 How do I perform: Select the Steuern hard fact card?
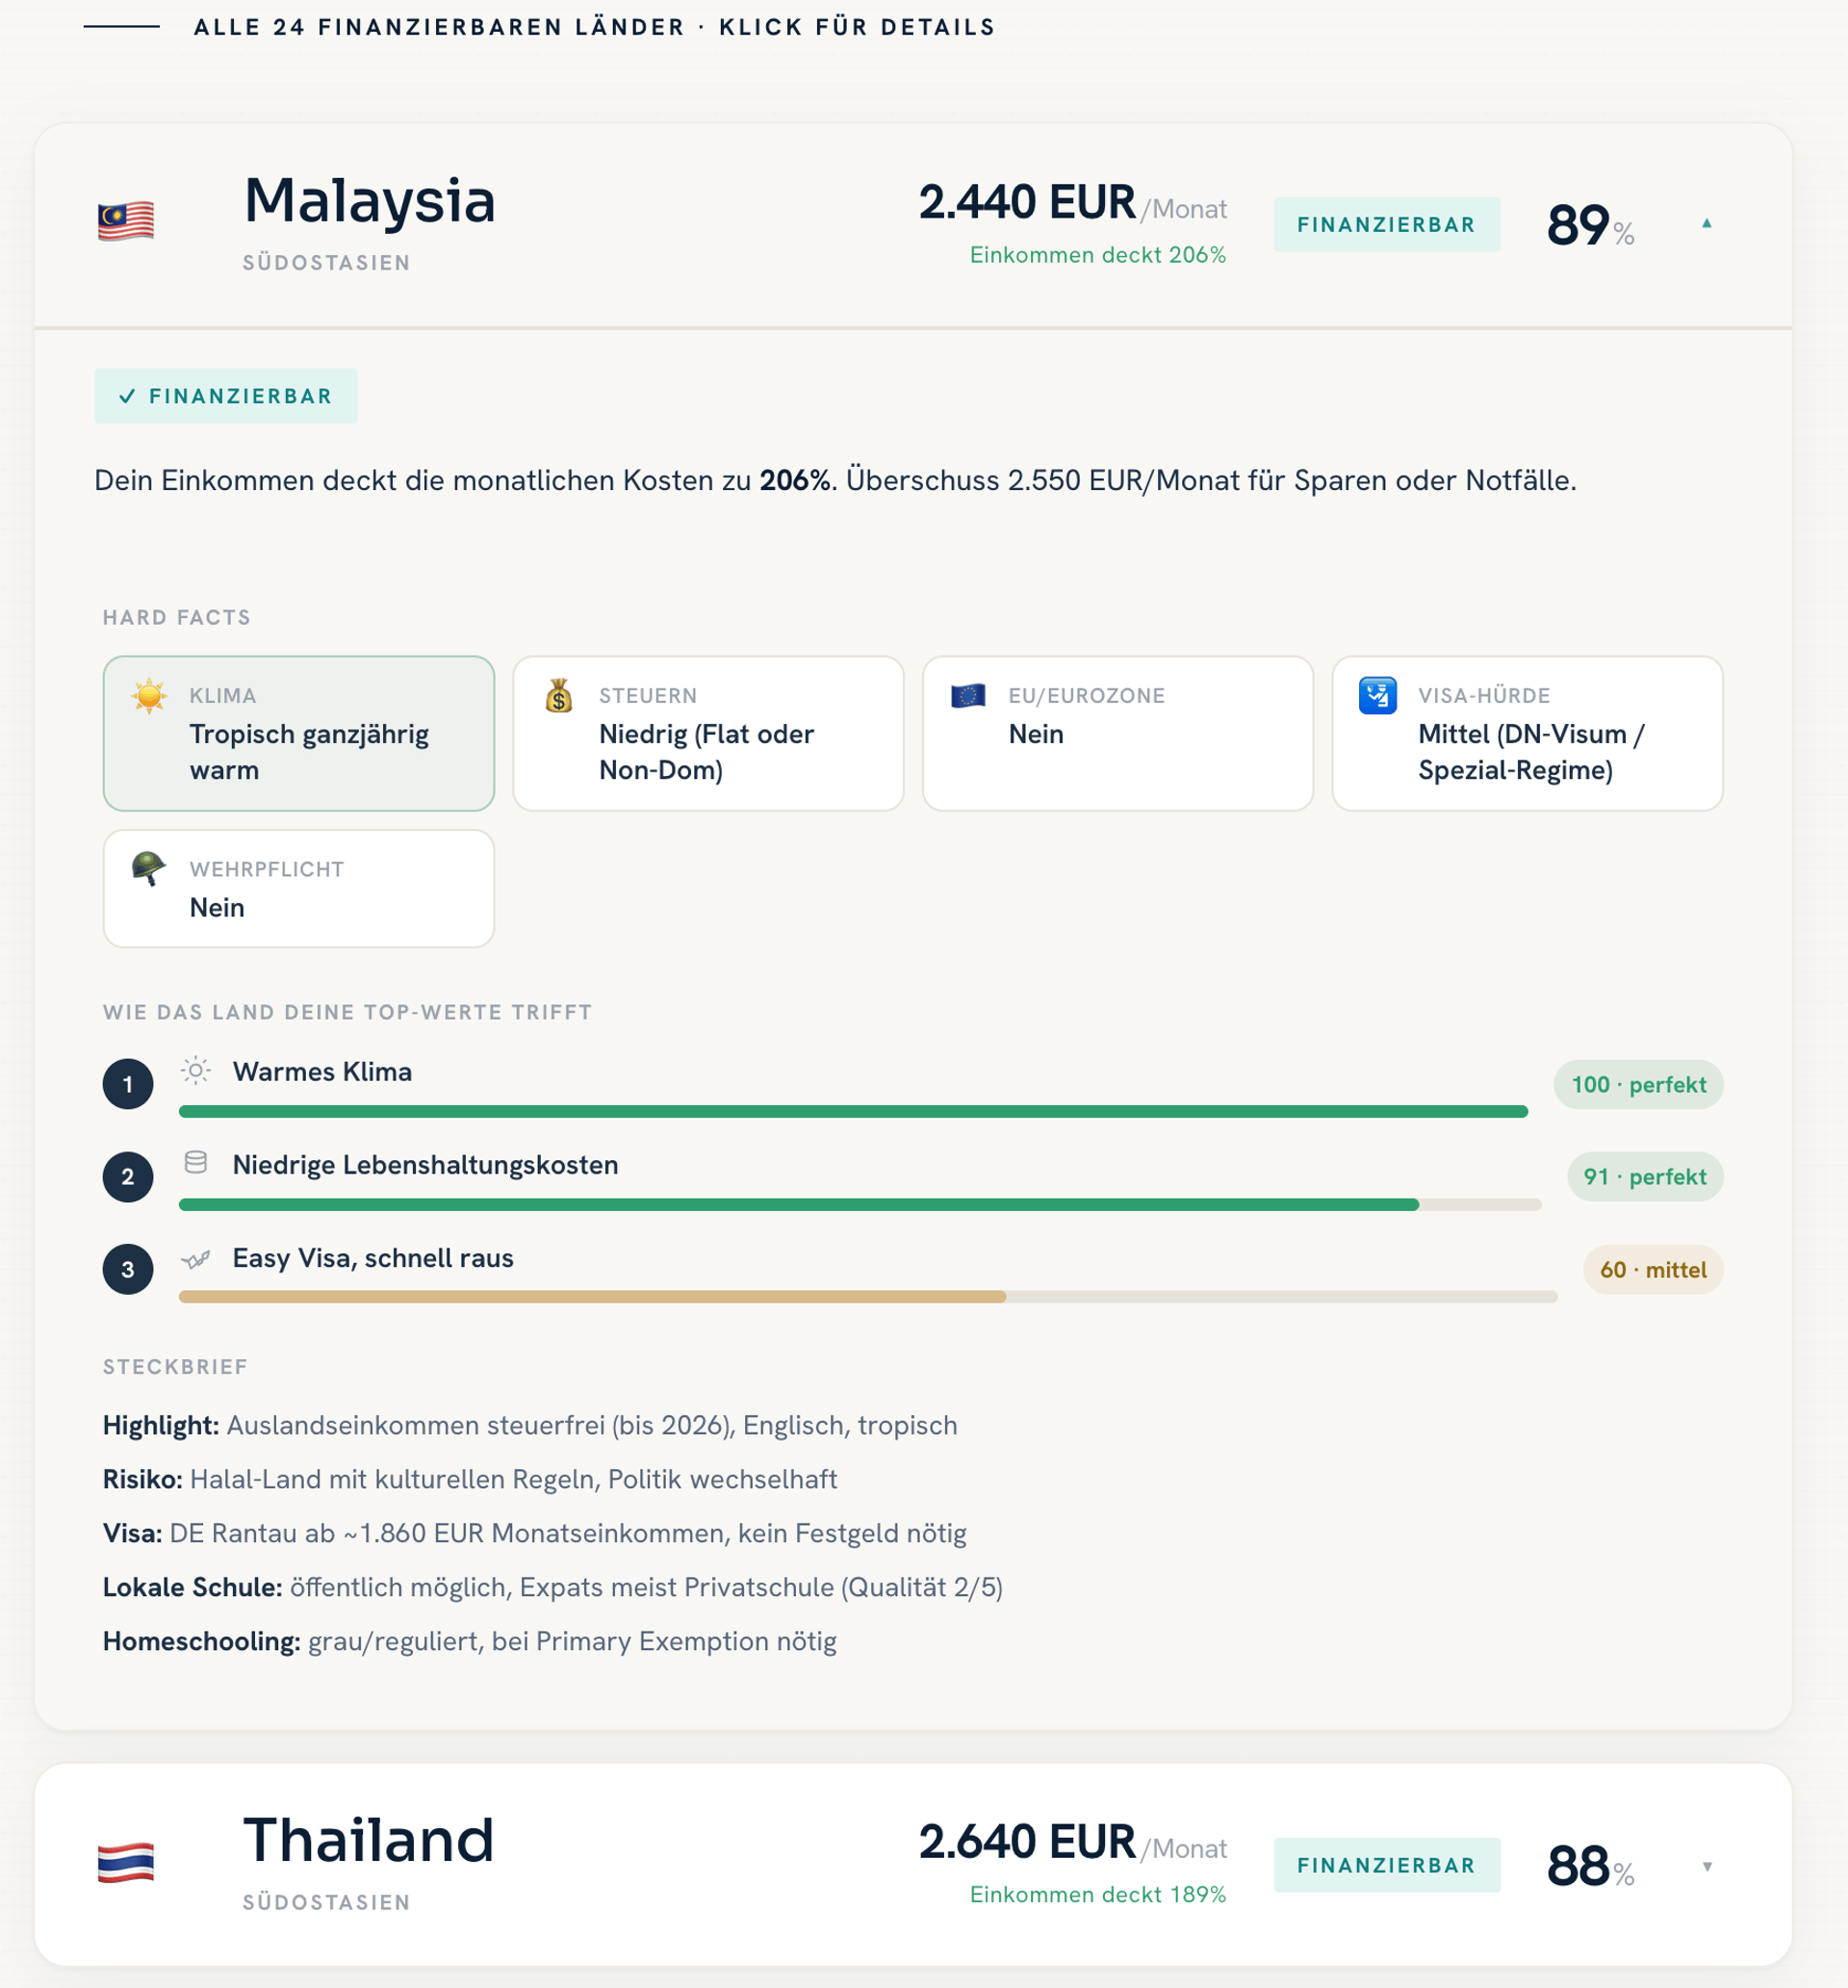click(x=708, y=733)
